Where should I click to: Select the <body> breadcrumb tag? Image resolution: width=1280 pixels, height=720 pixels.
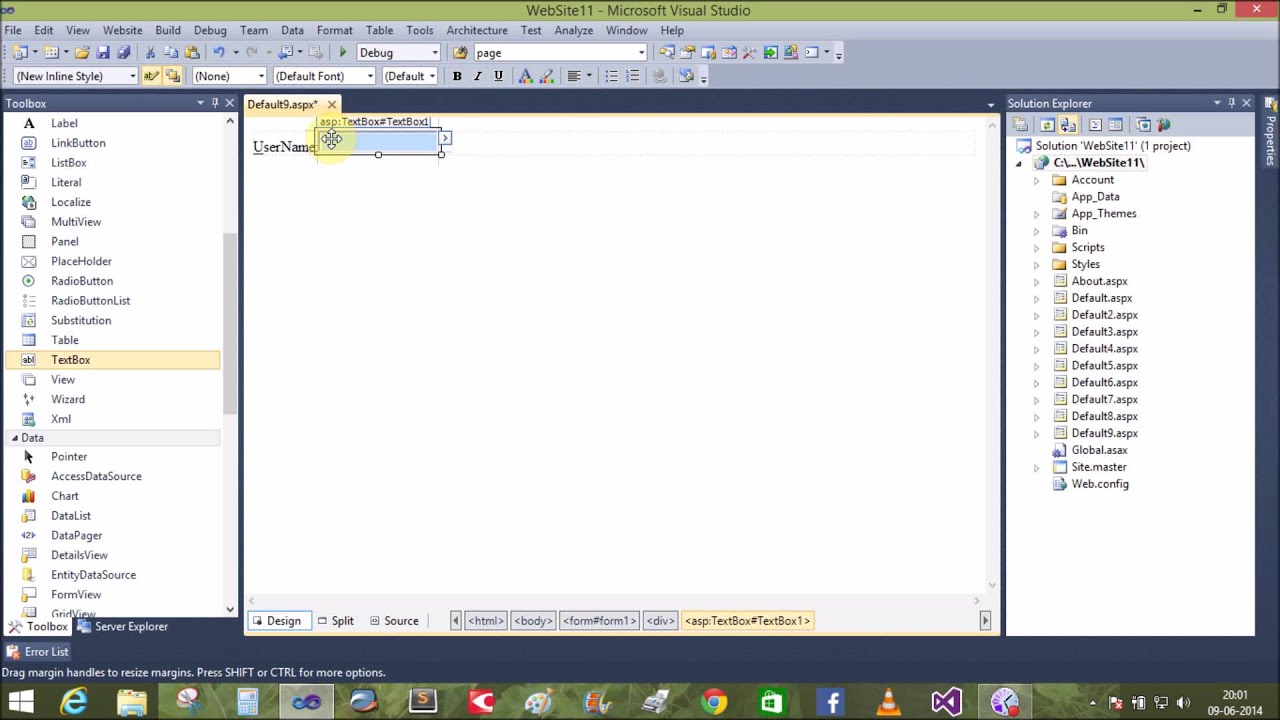[x=533, y=621]
